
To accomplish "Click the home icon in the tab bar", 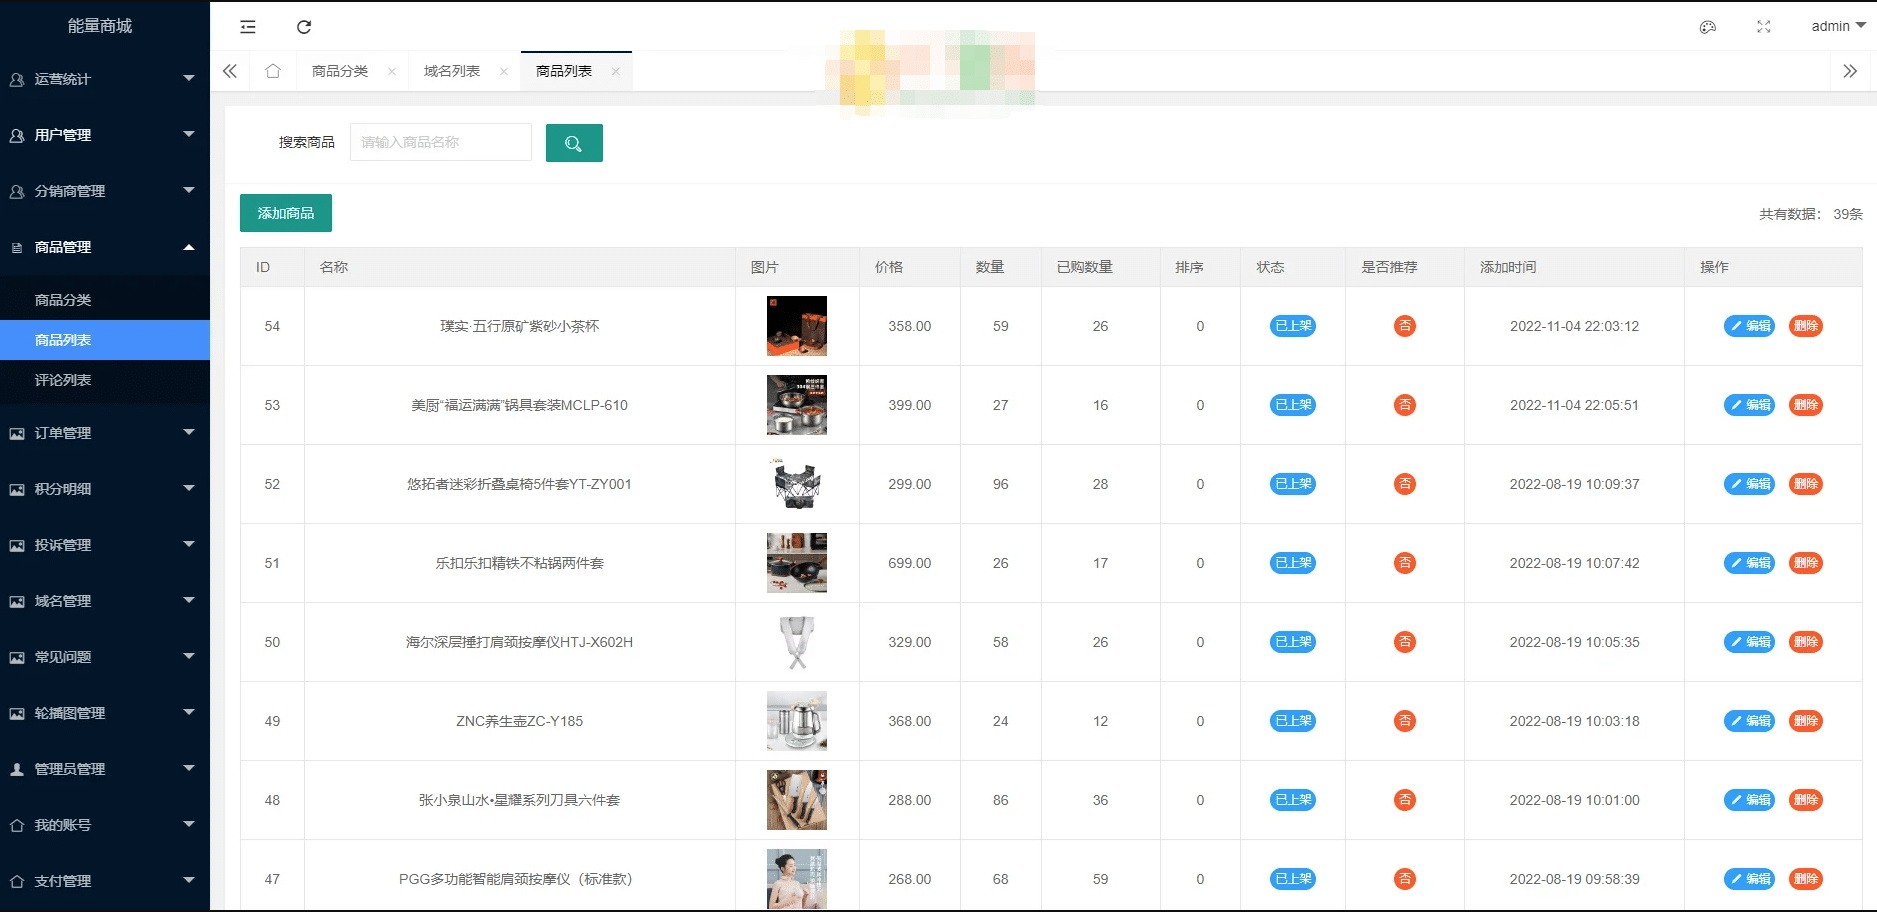I will [x=274, y=71].
